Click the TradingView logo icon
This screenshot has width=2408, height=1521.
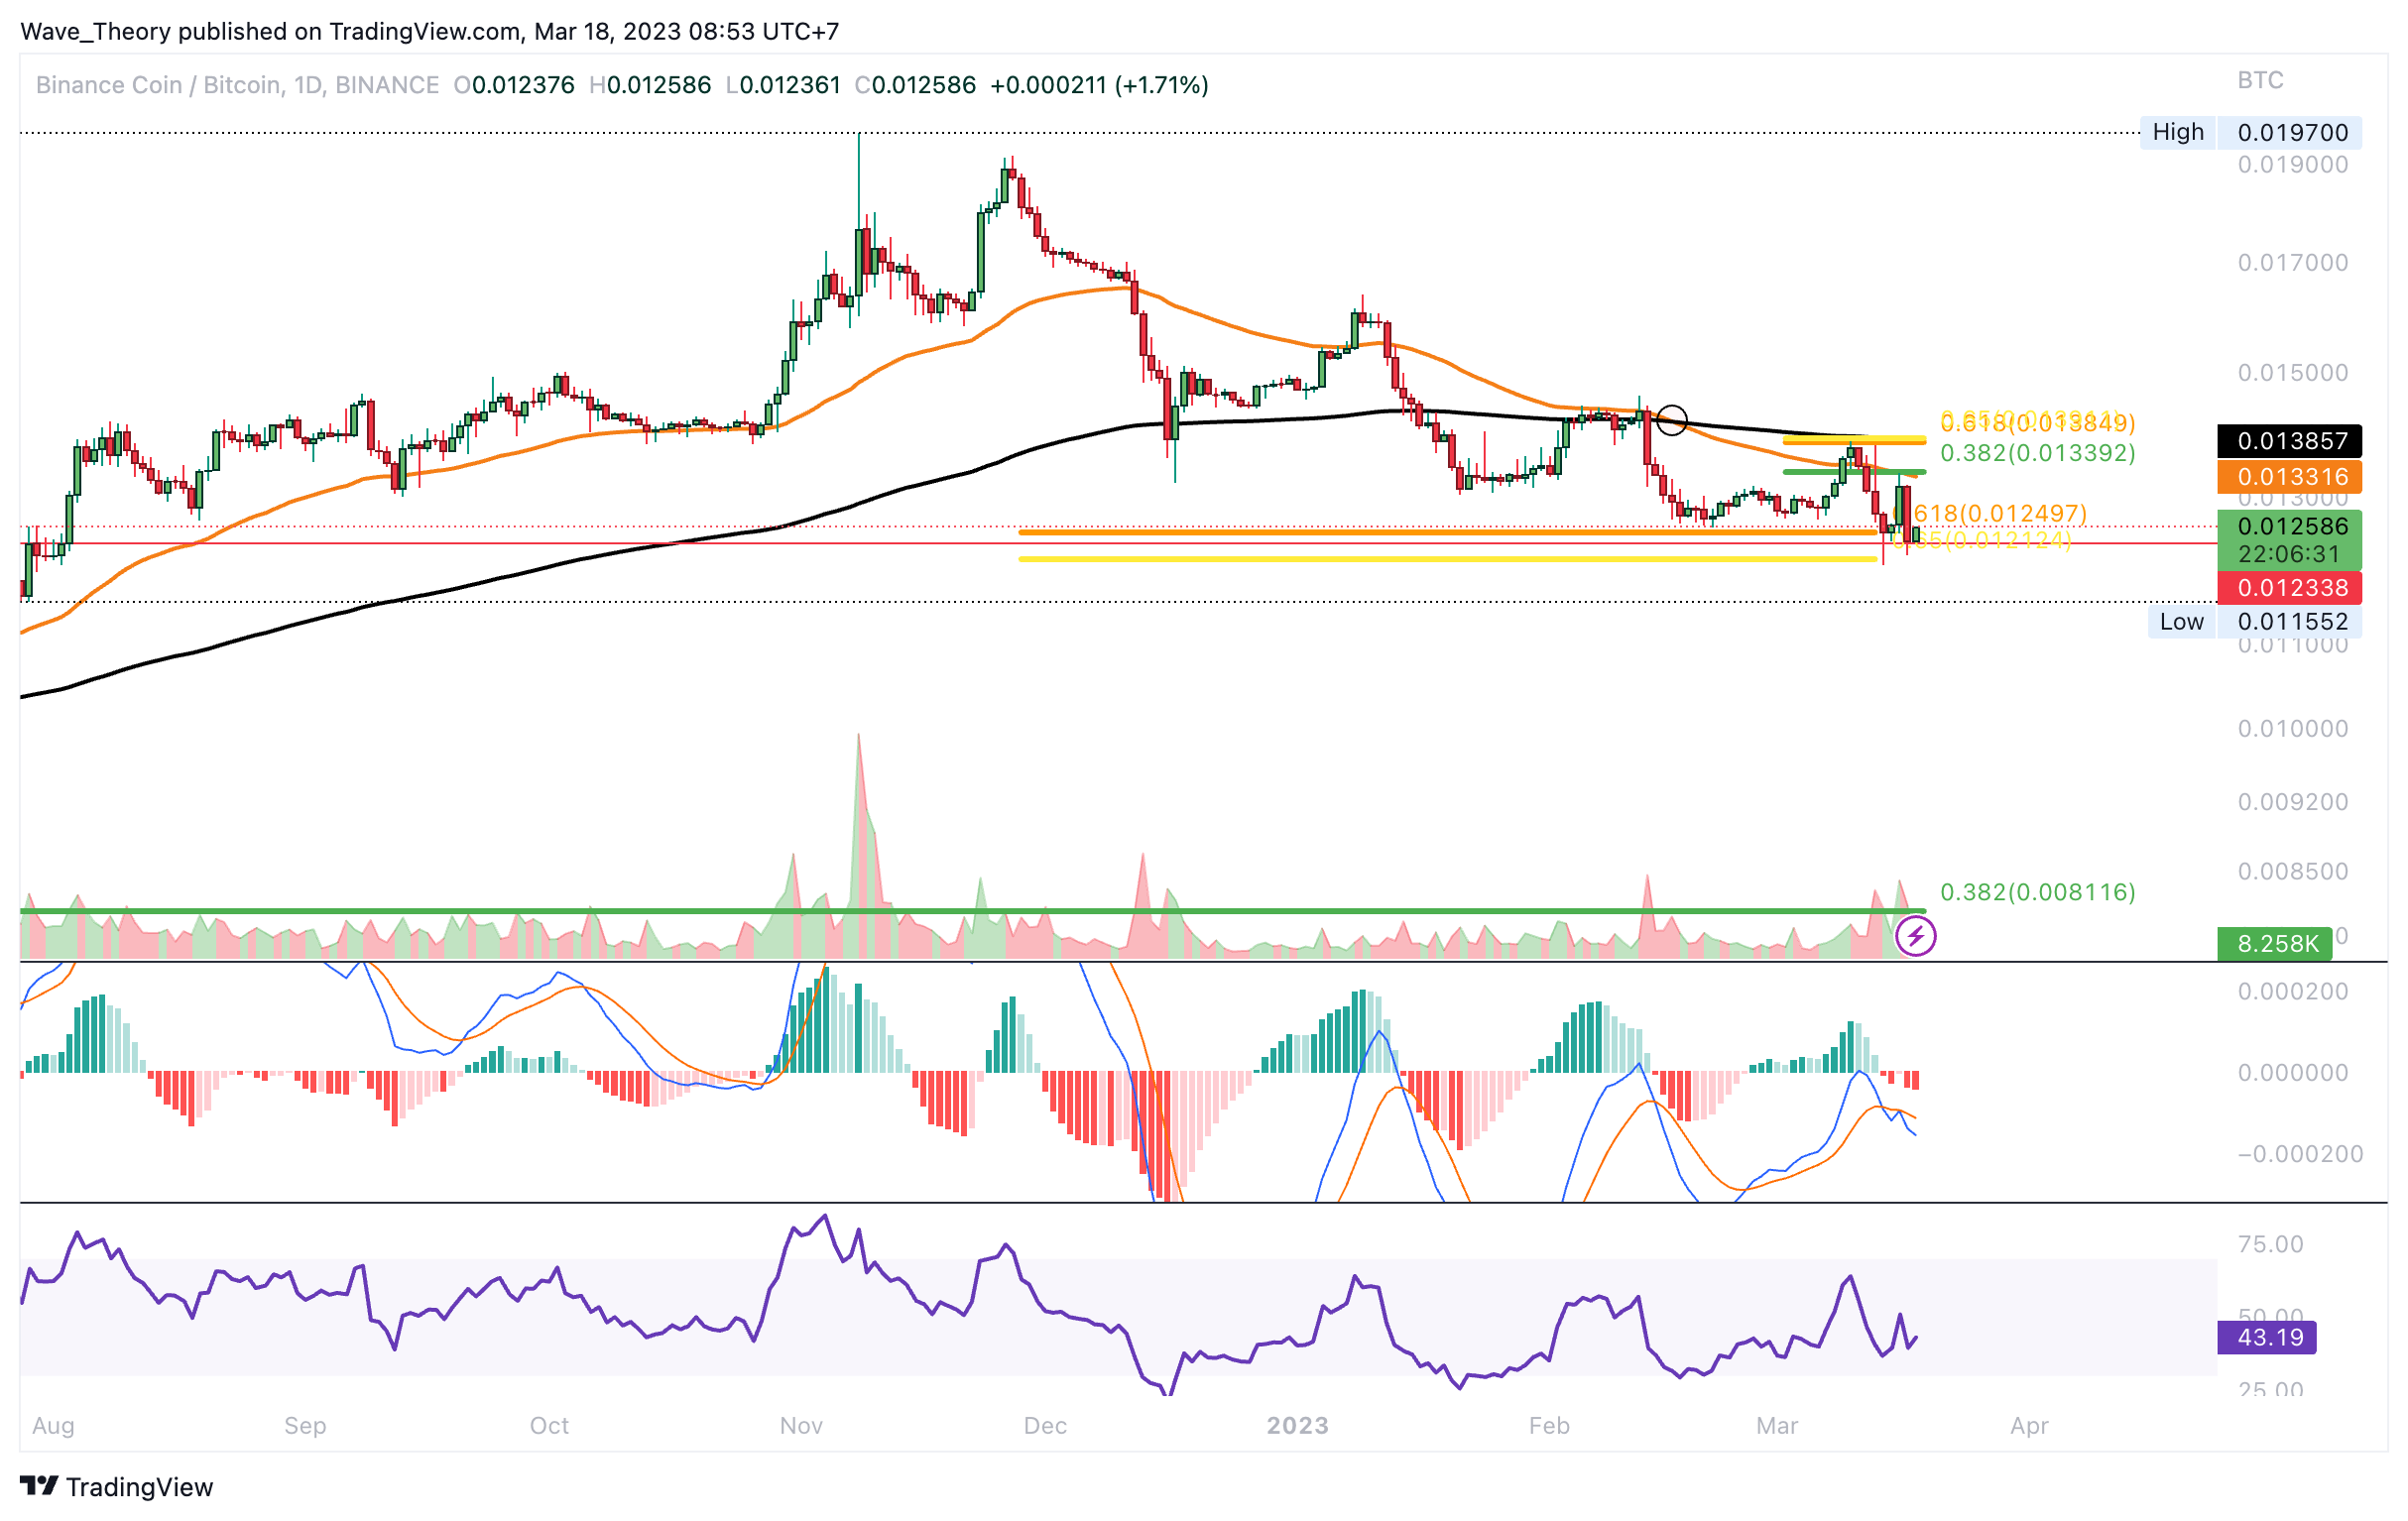pos(39,1486)
